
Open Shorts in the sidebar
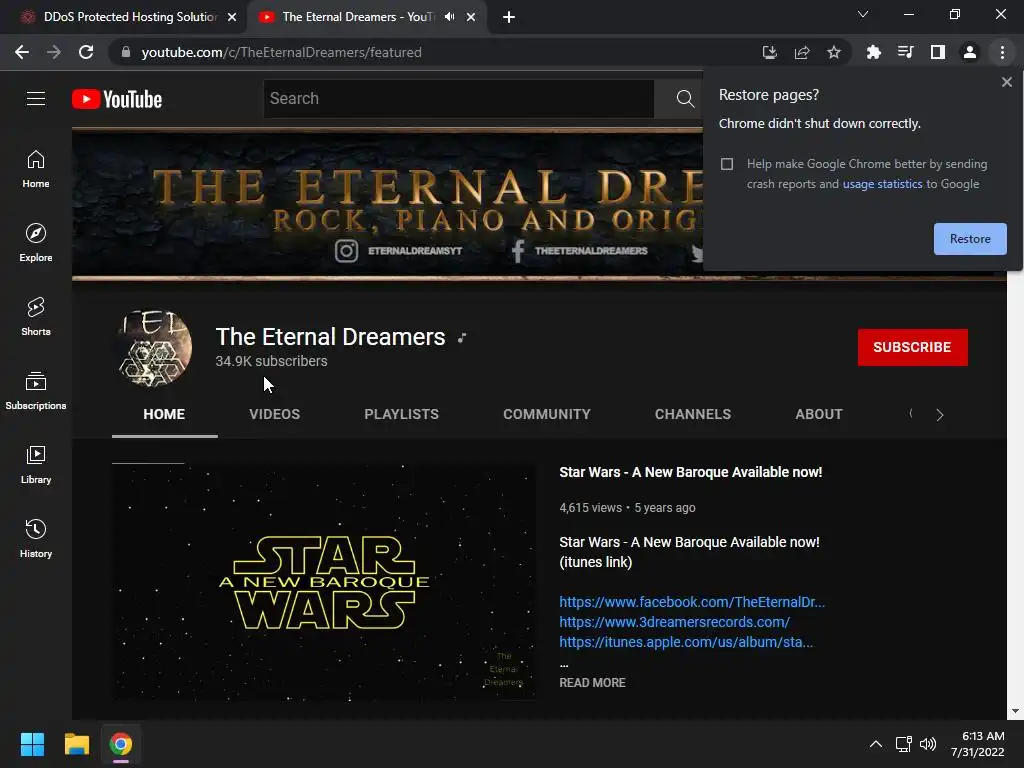pos(36,317)
